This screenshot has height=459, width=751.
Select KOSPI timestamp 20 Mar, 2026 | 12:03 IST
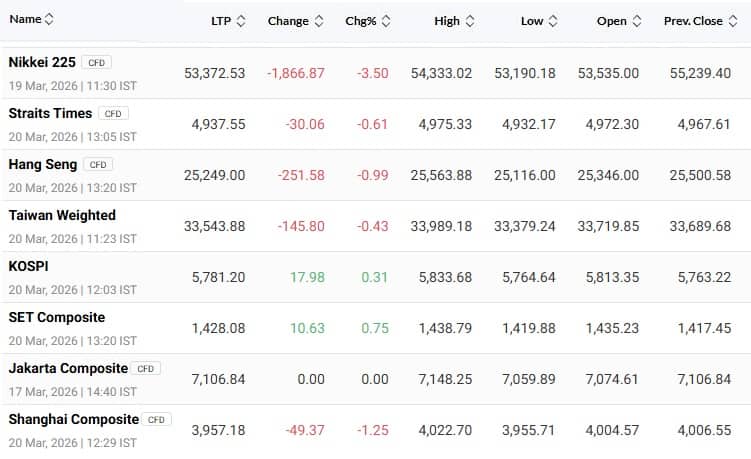(72, 290)
